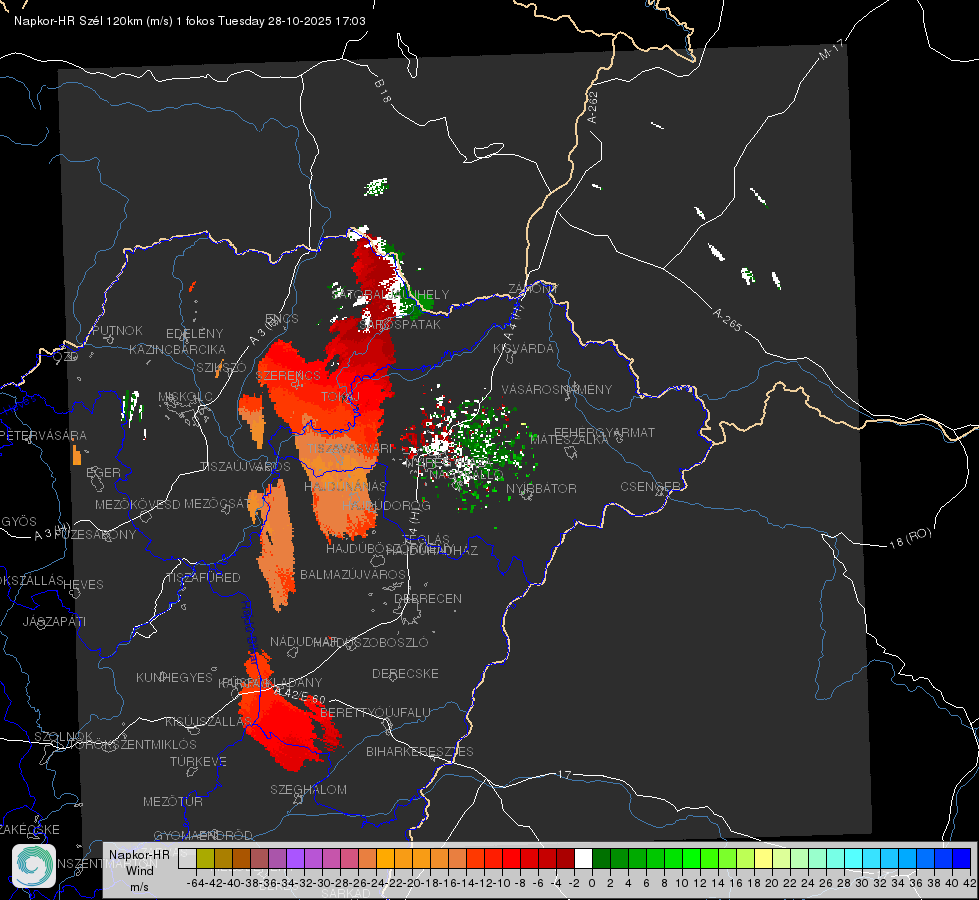Click the EDELENY label
This screenshot has width=979, height=900.
[x=194, y=334]
